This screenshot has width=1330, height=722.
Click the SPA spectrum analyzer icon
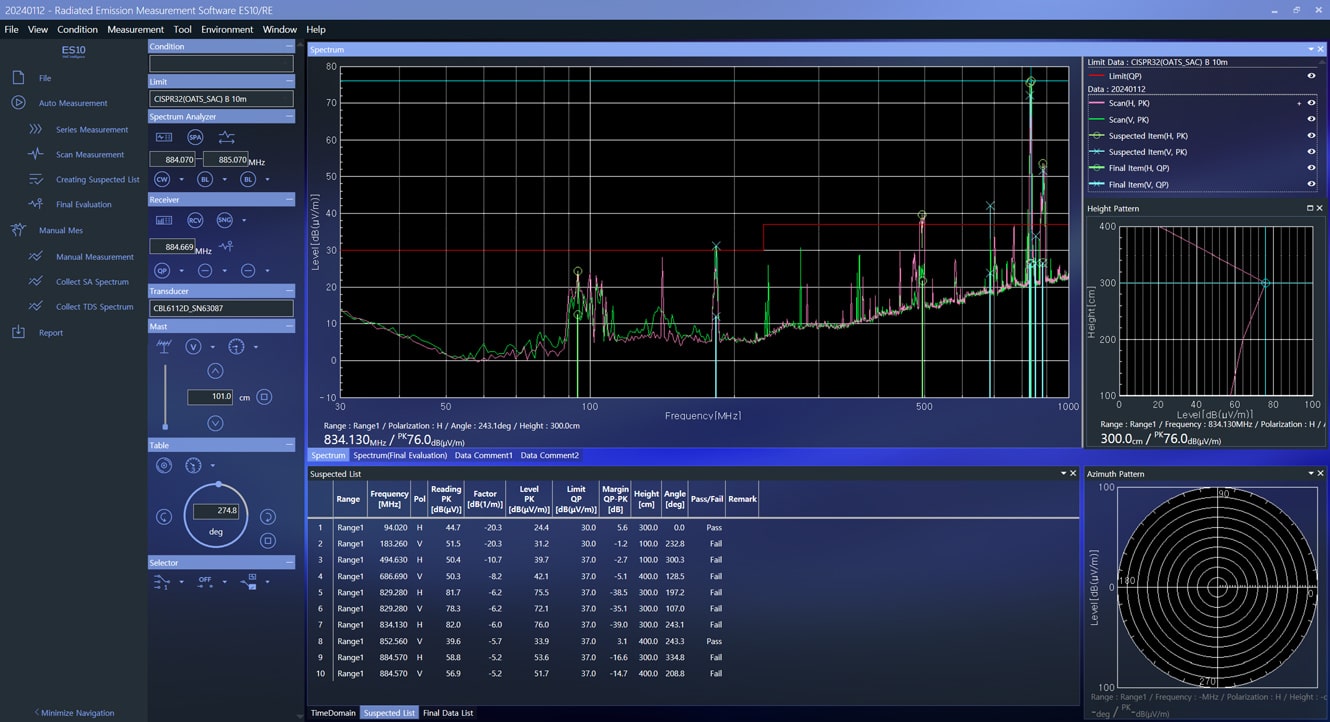195,137
